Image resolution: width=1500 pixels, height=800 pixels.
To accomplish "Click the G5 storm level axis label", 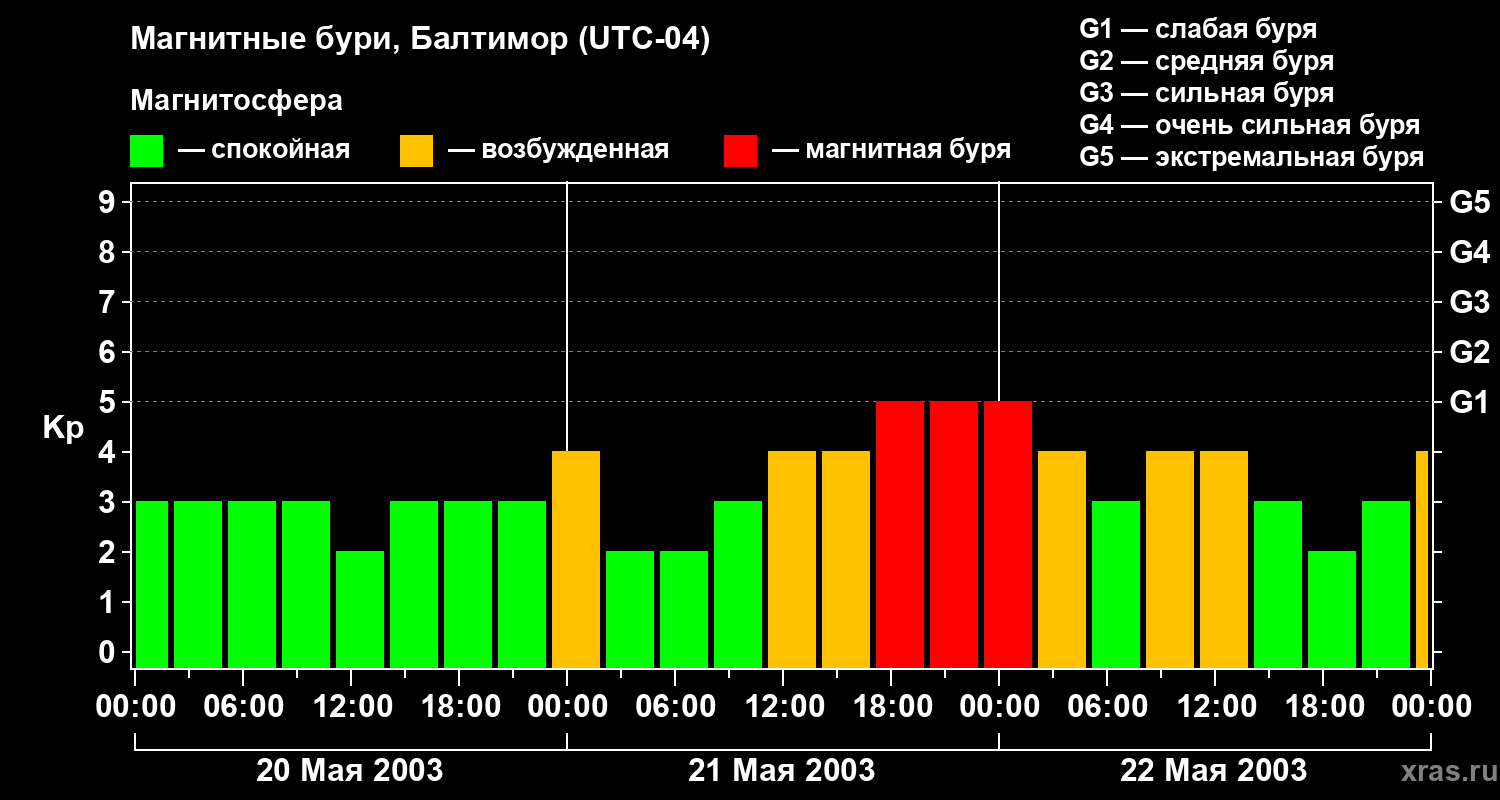I will point(1469,202).
